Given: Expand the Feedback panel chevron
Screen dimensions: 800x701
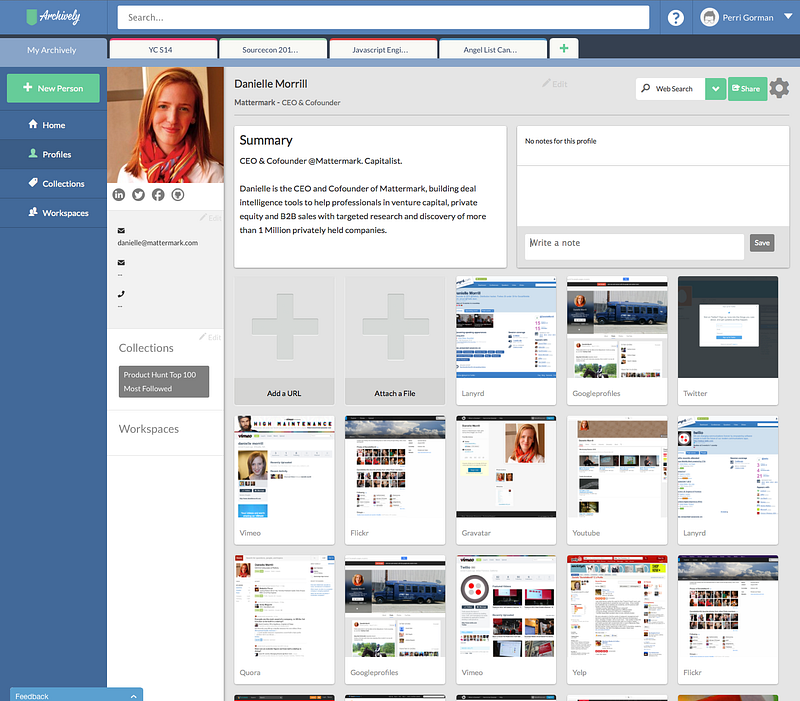Looking at the screenshot, I should [133, 696].
